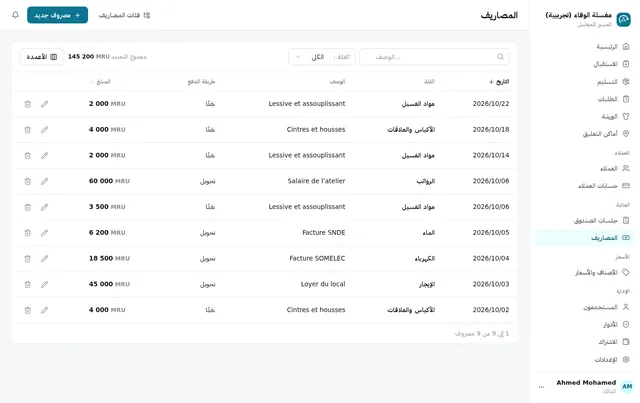Open the 'الفئة: الكل' category filter dropdown
This screenshot has width=640, height=403.
pos(322,57)
